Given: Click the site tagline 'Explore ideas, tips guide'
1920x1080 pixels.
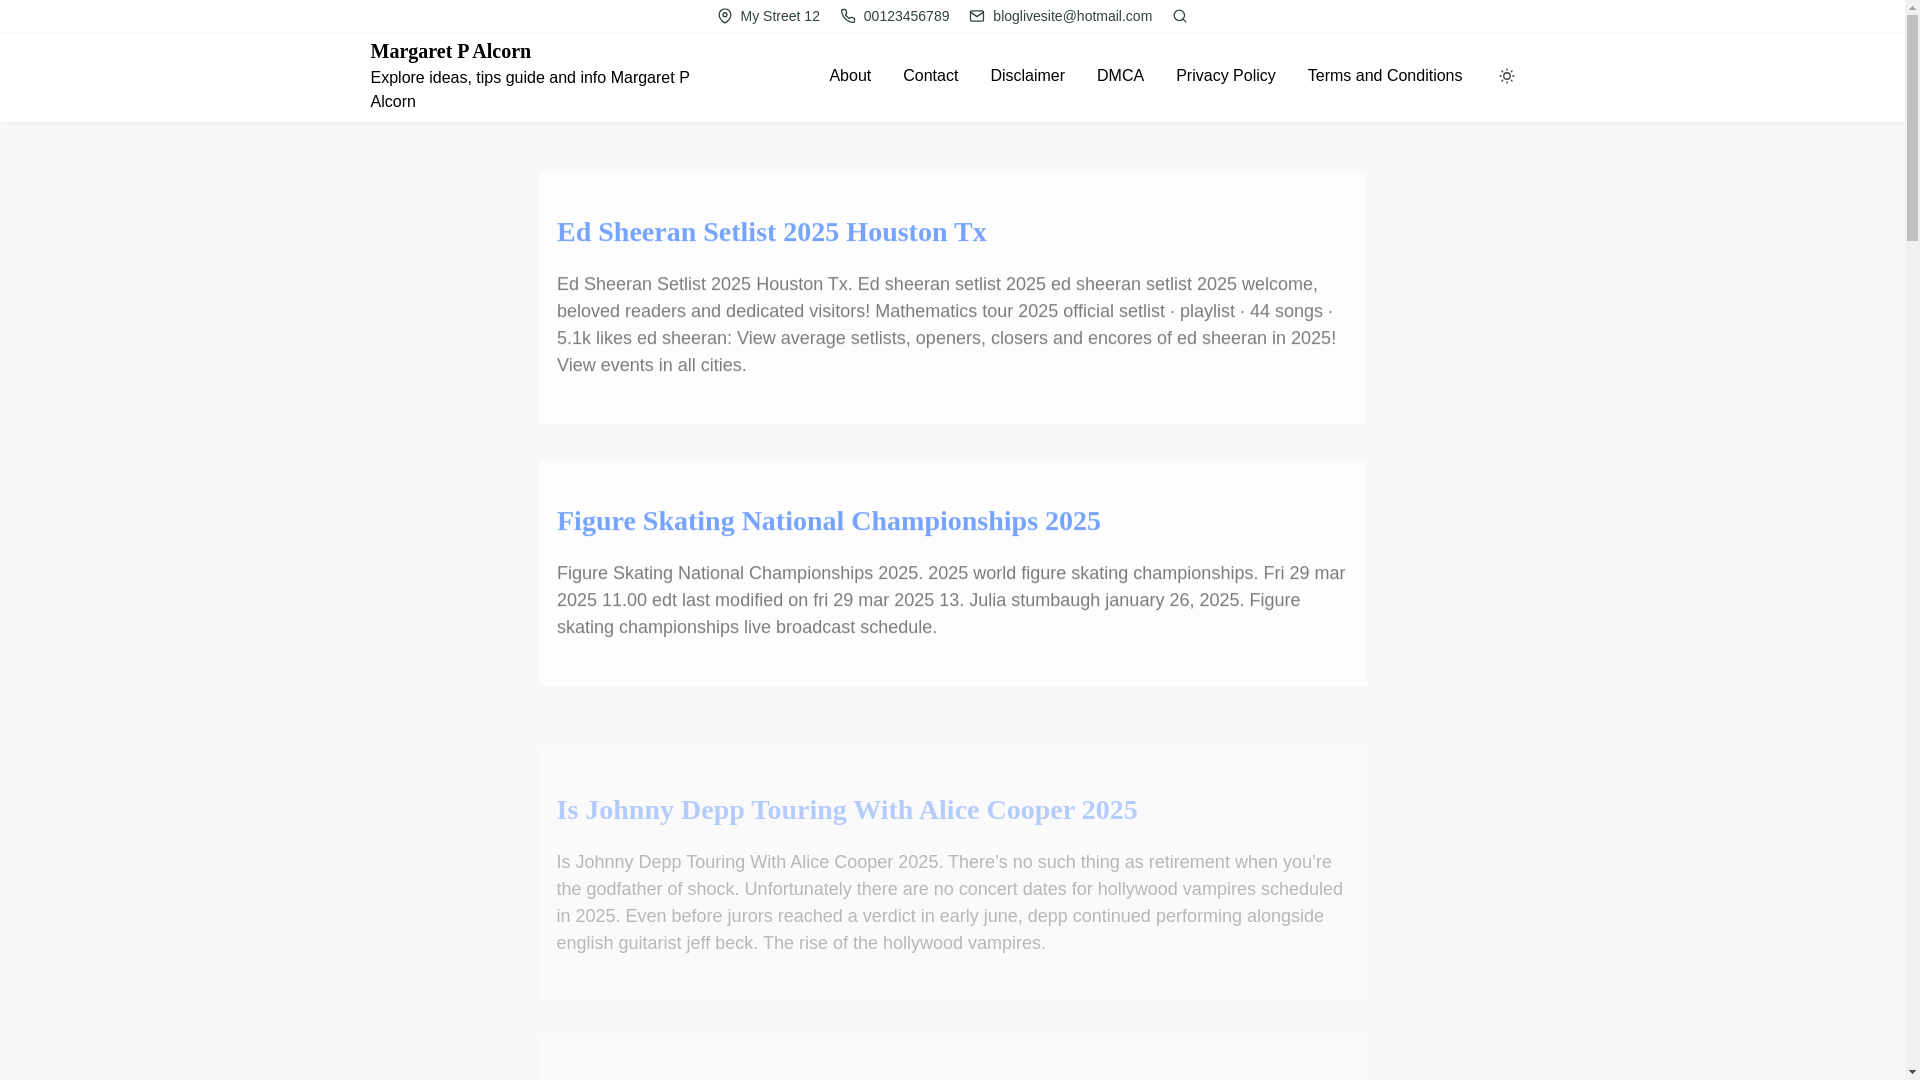Looking at the screenshot, I should 530,90.
